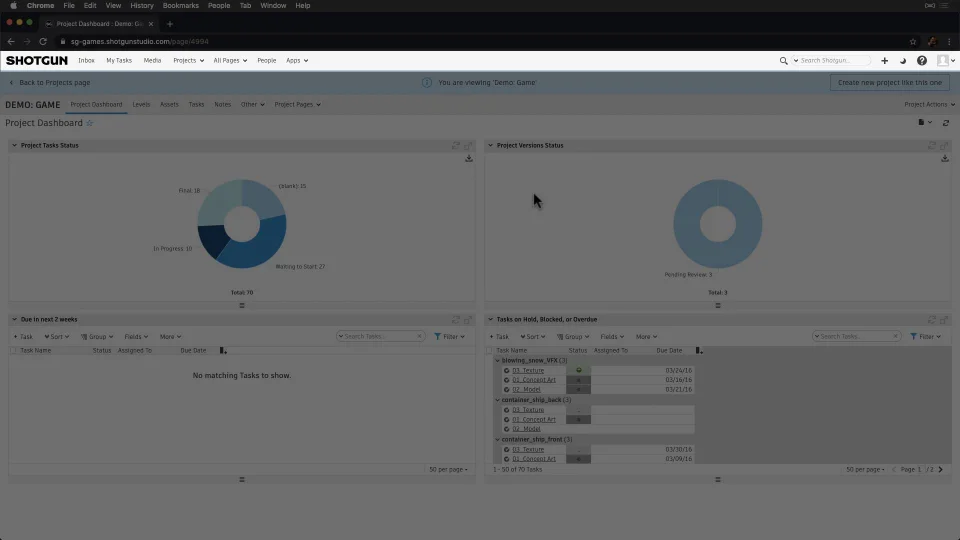The image size is (960, 540).
Task: Collapse the Project Versions Status widget
Action: pos(490,146)
